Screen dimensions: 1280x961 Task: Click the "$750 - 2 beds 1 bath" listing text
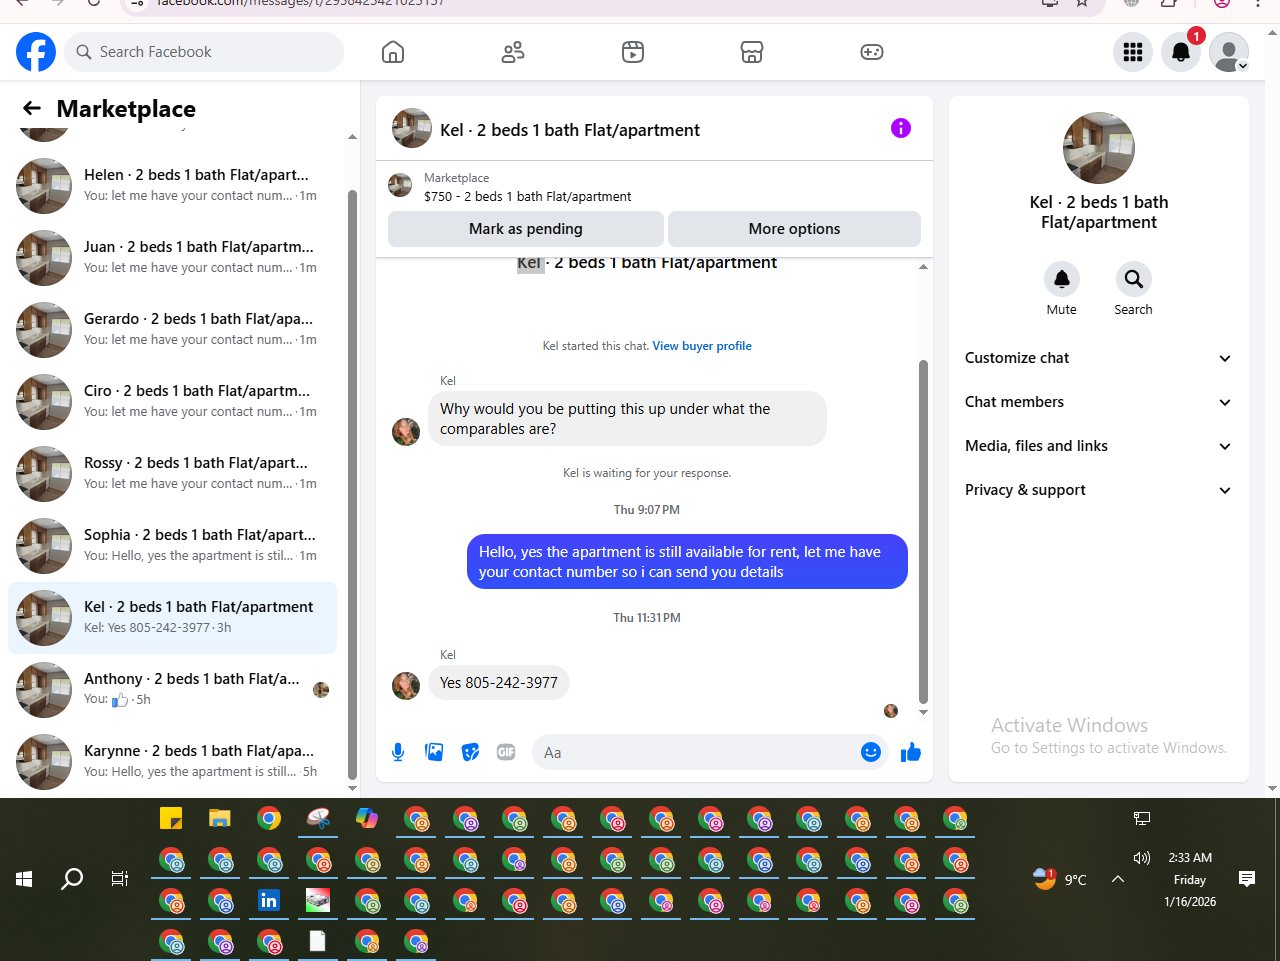(528, 197)
